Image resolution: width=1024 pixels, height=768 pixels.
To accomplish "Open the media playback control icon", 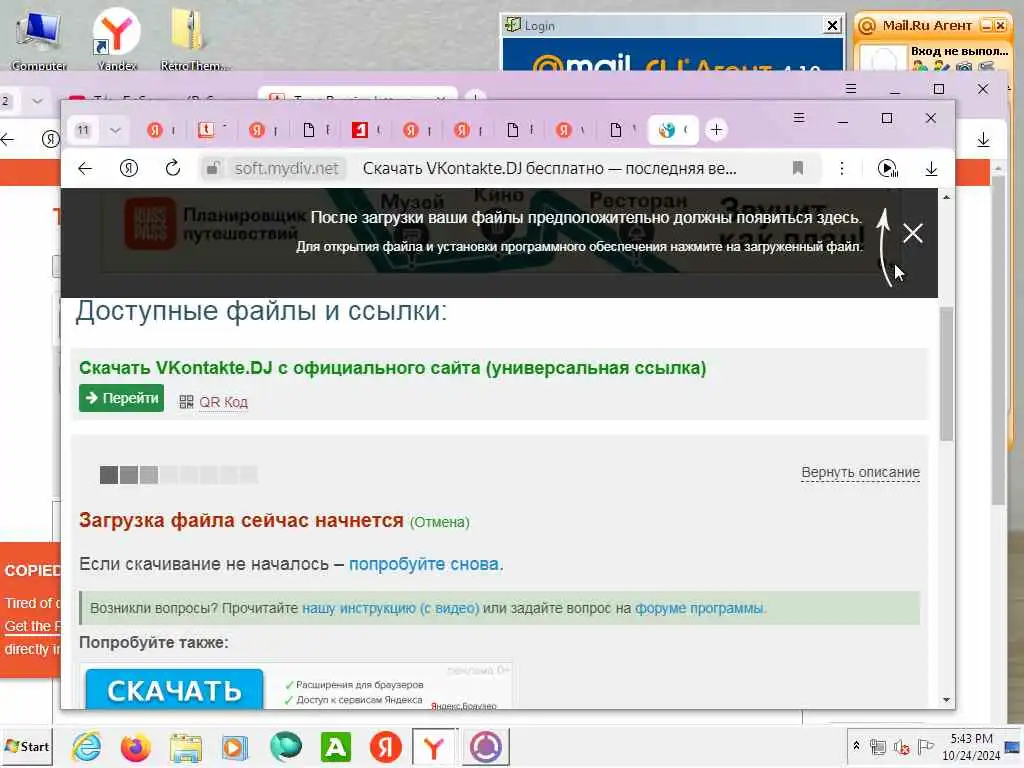I will [888, 168].
